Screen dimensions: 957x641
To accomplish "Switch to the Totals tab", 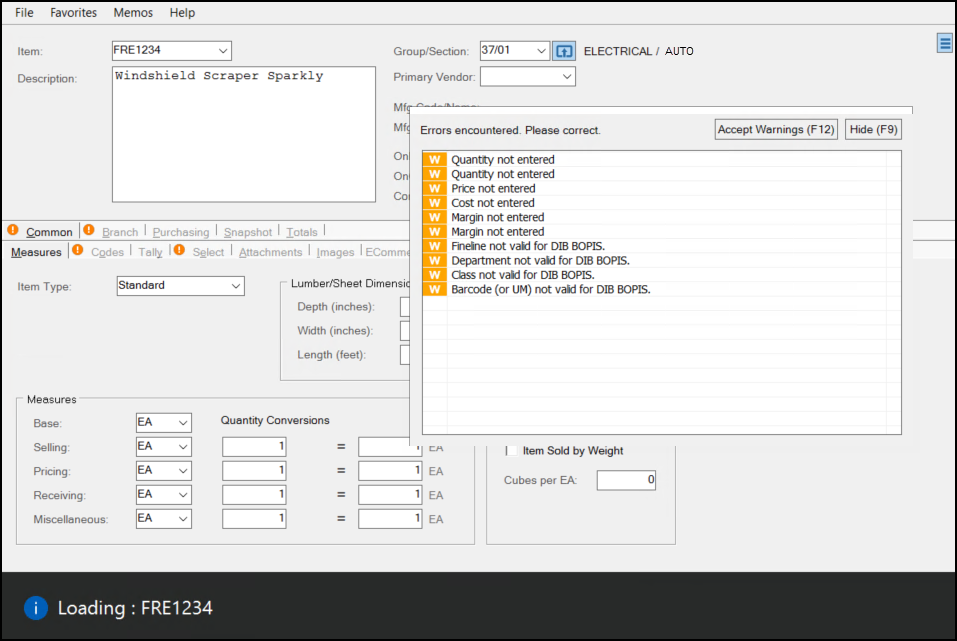I will 302,232.
